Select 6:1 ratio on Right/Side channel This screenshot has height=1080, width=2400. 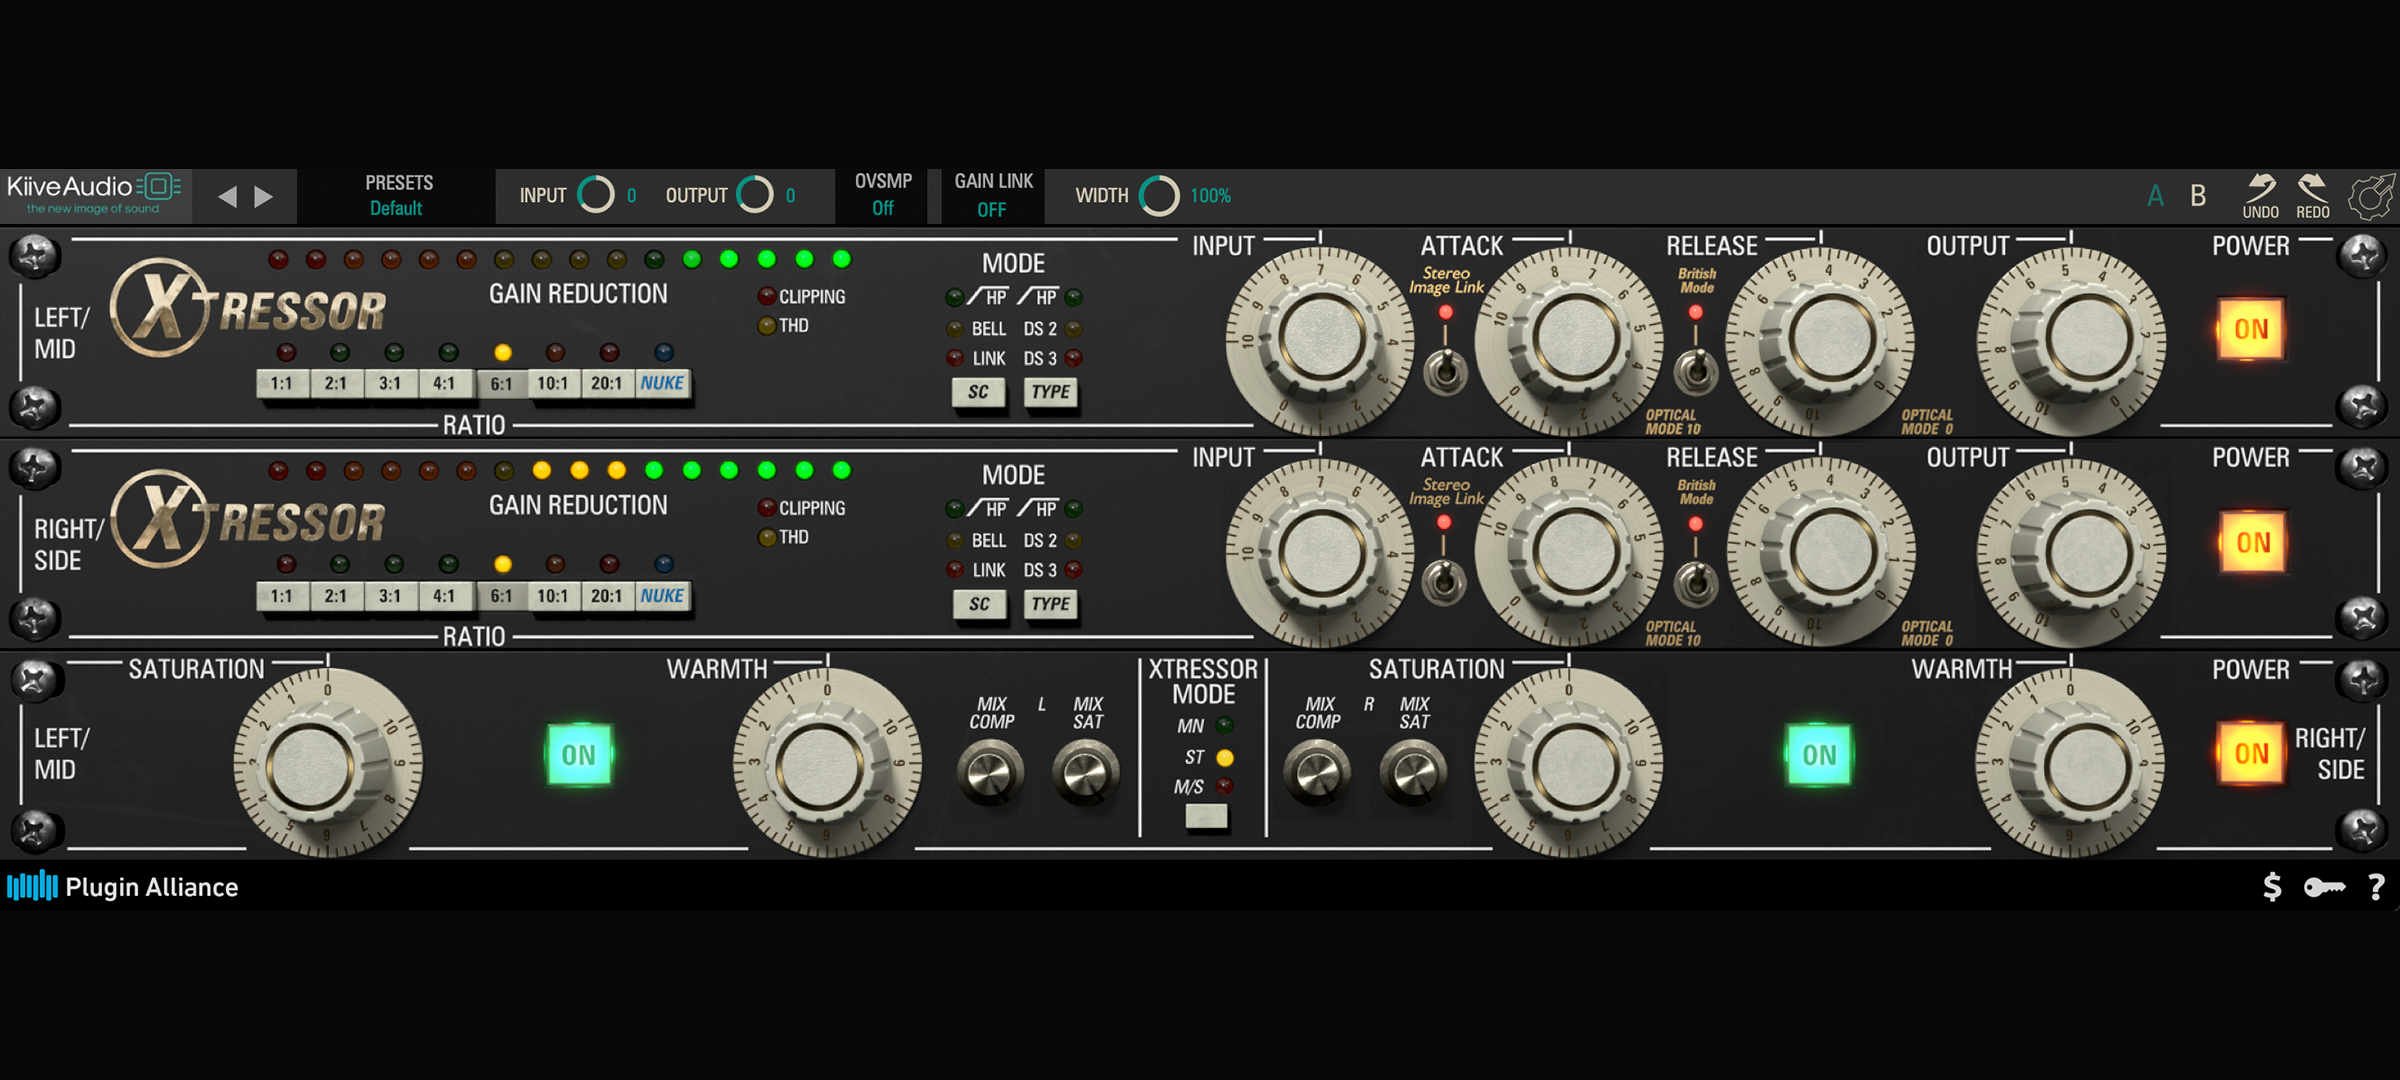[501, 596]
